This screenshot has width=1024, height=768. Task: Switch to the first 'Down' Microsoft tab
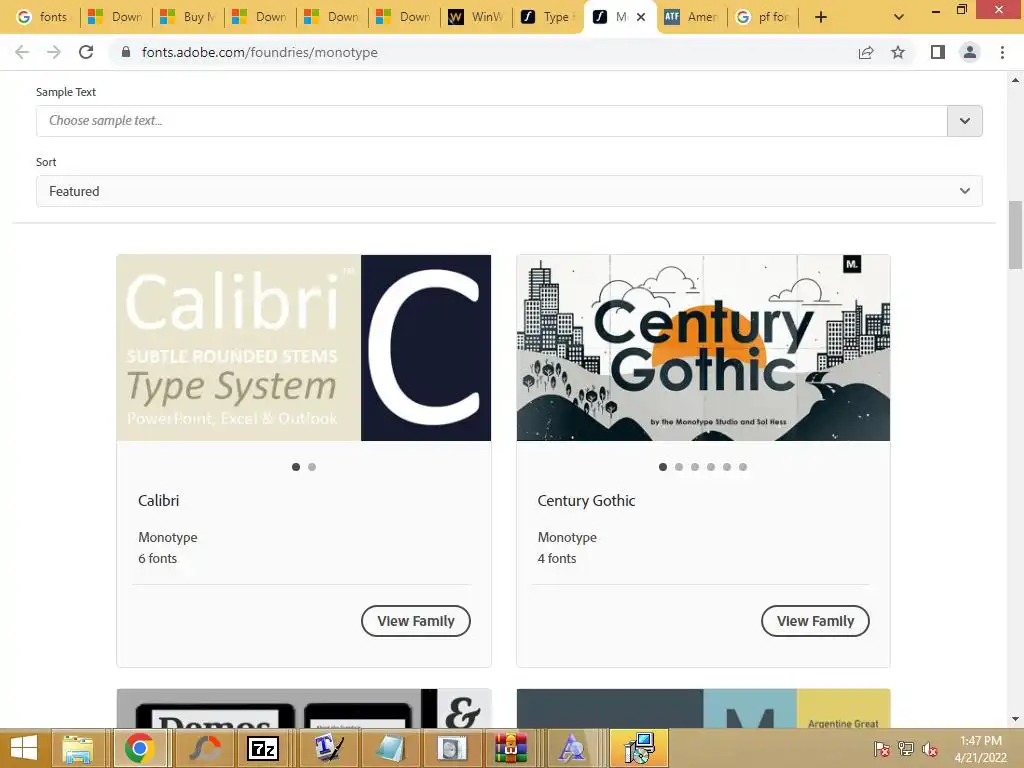pyautogui.click(x=116, y=17)
